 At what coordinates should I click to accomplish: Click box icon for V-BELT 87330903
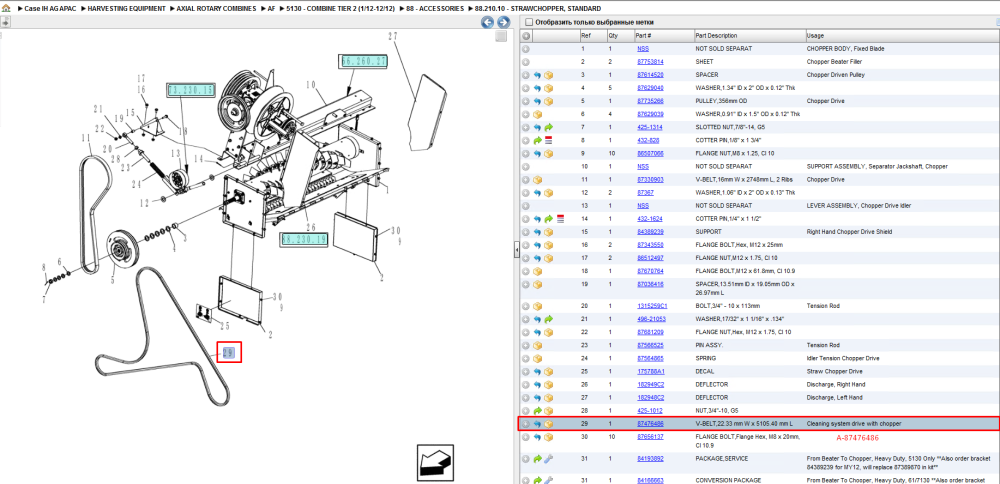tap(538, 180)
